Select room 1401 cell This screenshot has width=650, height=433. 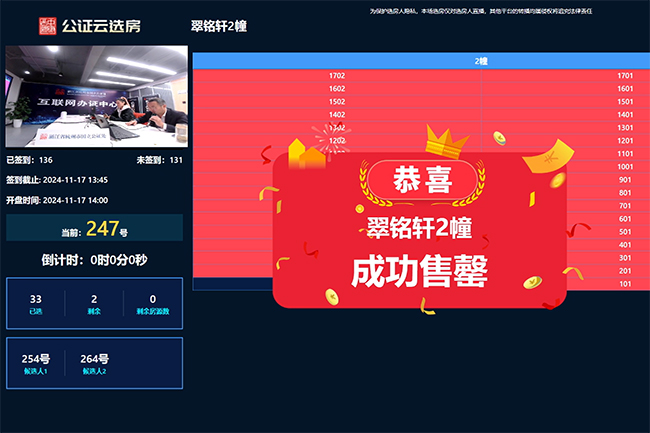click(x=566, y=114)
